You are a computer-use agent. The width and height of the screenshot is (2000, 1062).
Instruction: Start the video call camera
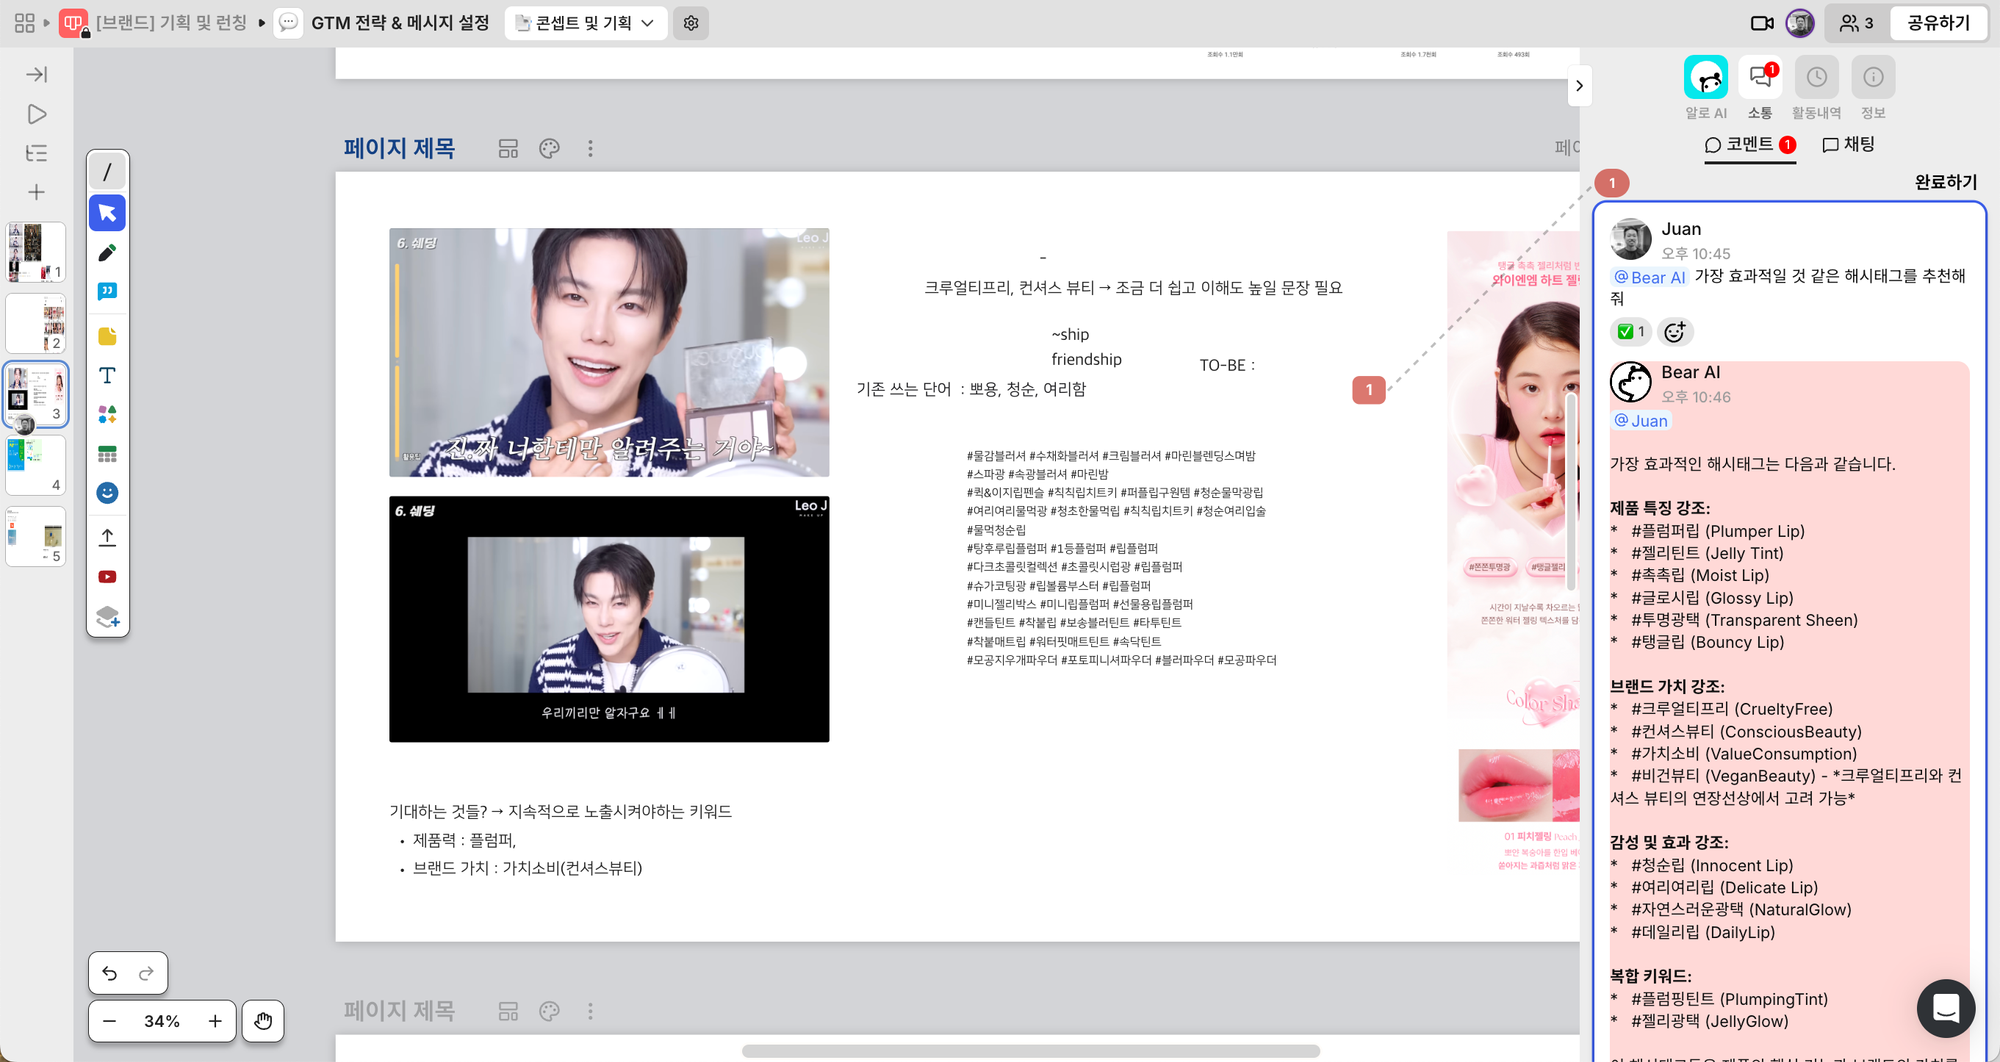coord(1762,23)
